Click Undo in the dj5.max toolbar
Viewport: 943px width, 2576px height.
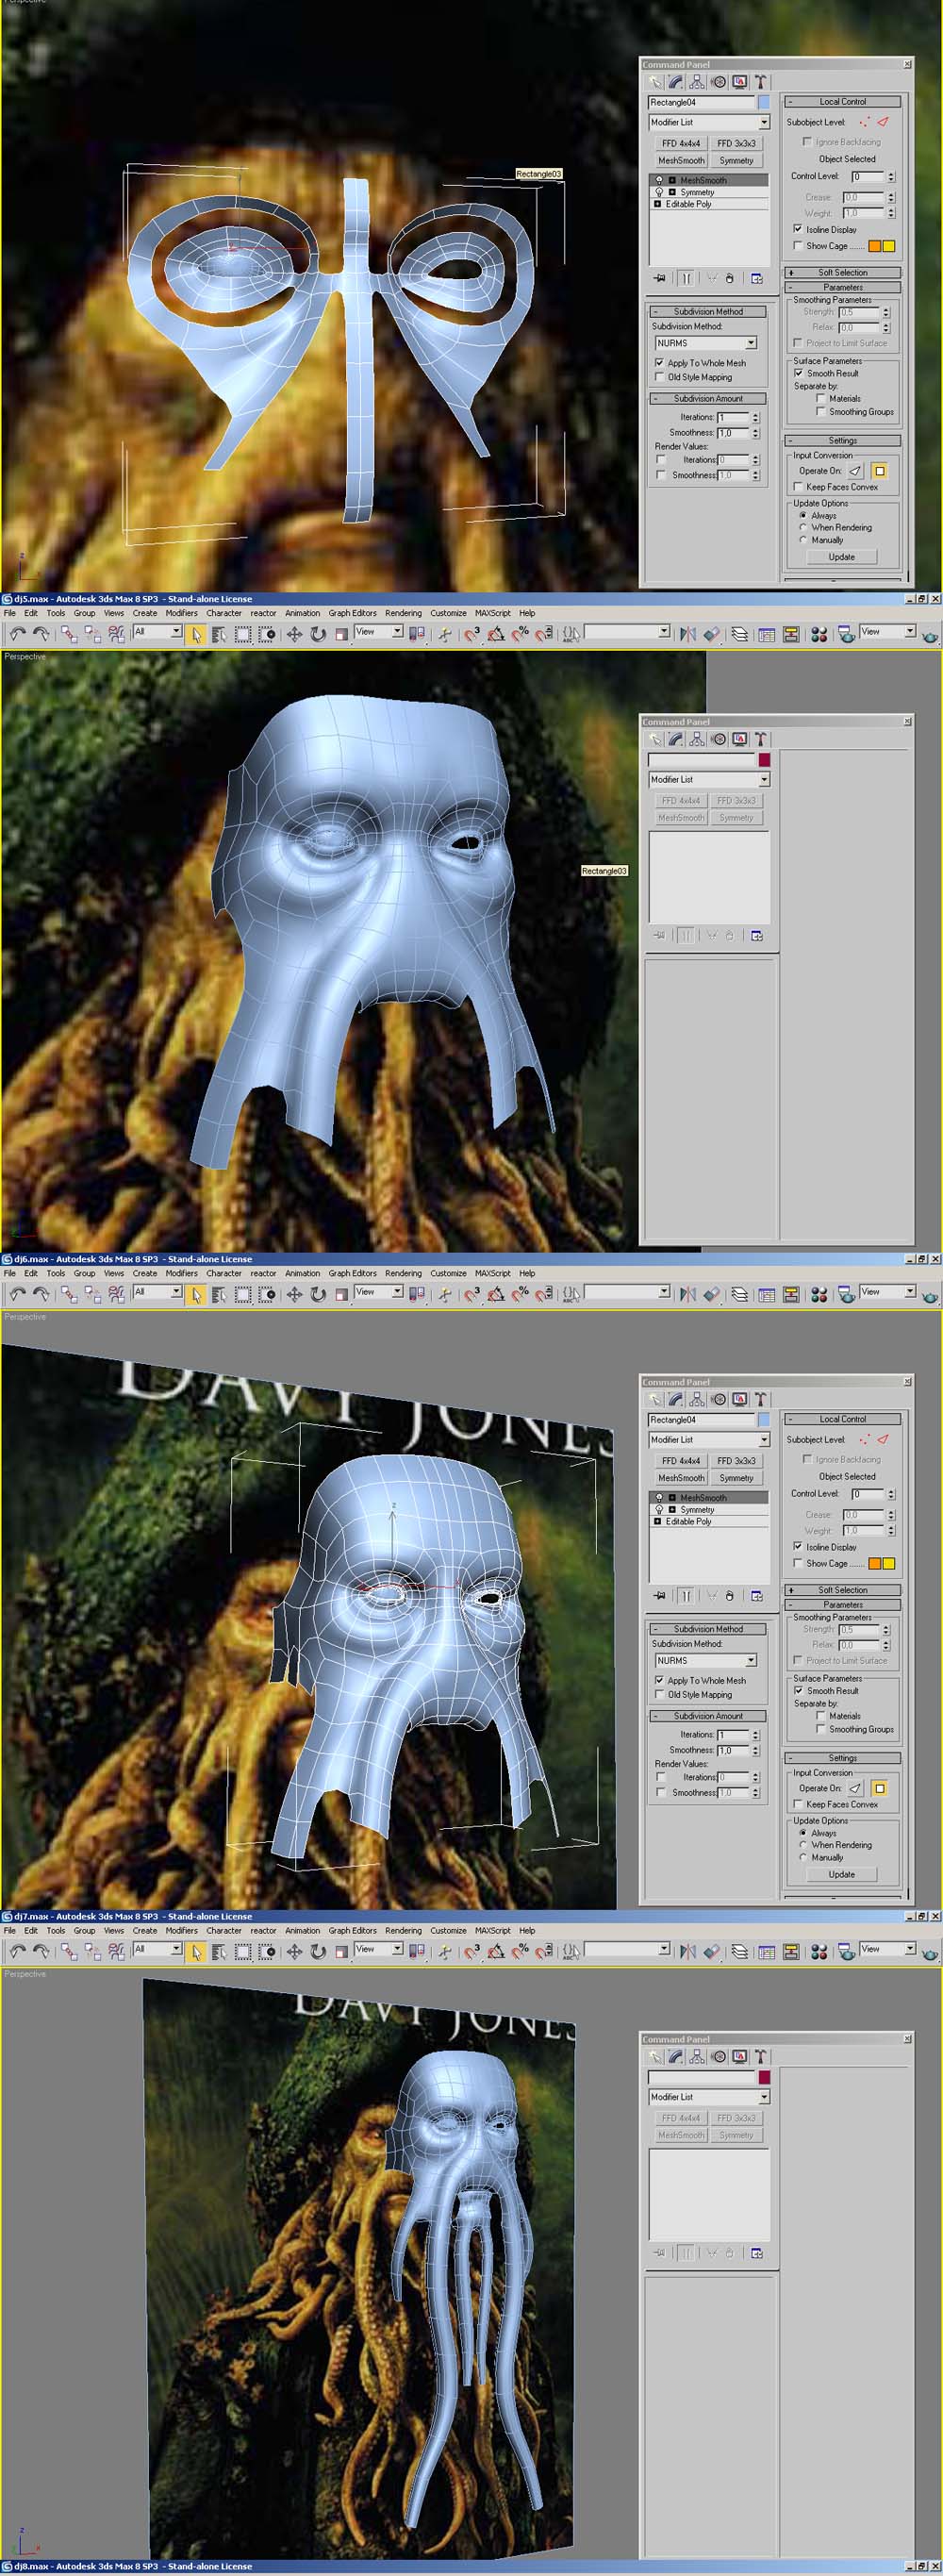(x=17, y=634)
